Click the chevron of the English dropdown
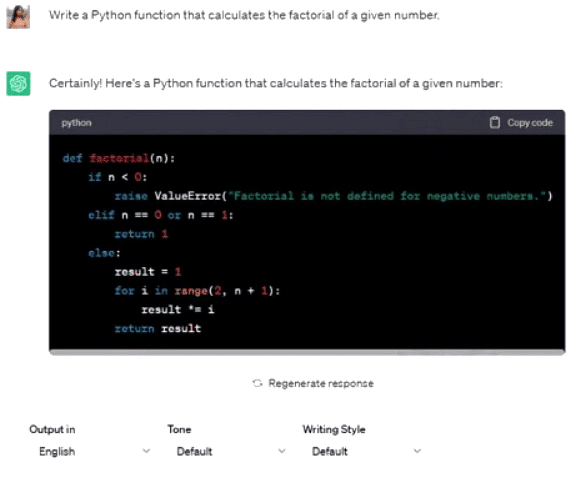Image resolution: width=572 pixels, height=481 pixels. [x=146, y=451]
